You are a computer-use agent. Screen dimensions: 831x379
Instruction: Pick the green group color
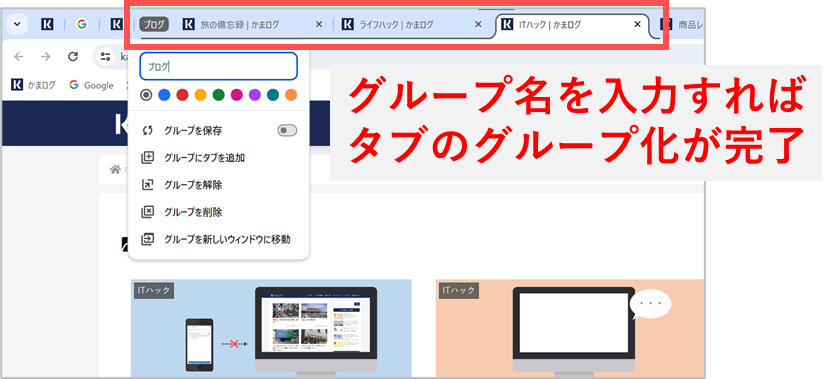[218, 95]
